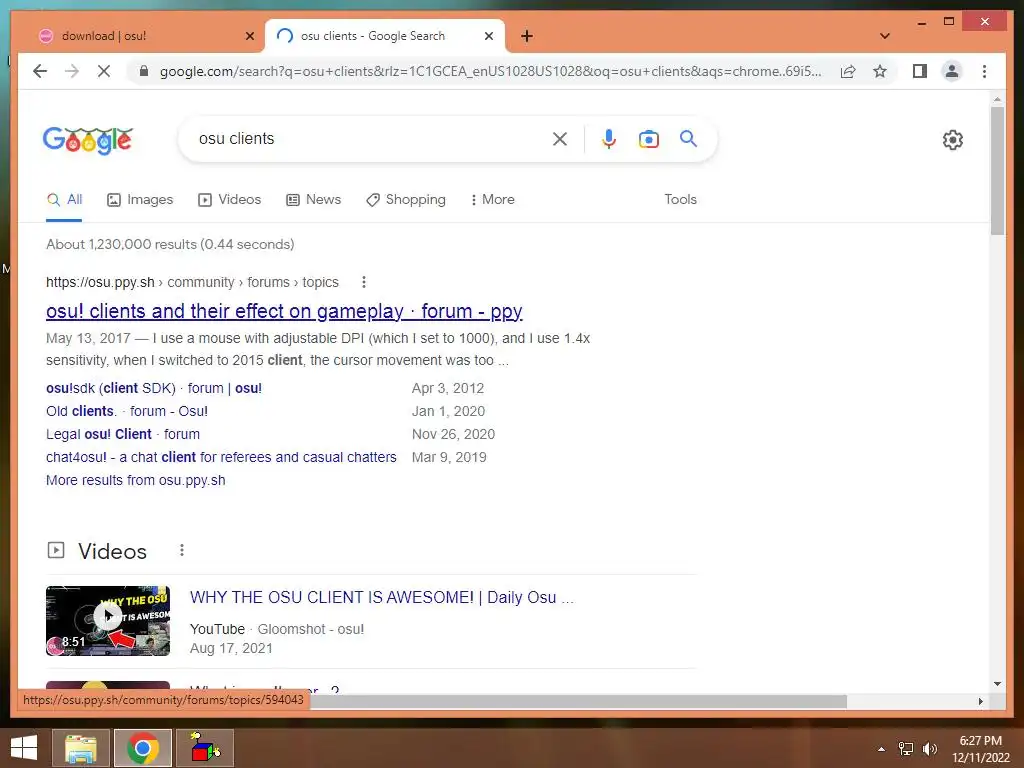Image resolution: width=1024 pixels, height=768 pixels.
Task: Close the osu clients Google Search tab
Action: click(488, 36)
